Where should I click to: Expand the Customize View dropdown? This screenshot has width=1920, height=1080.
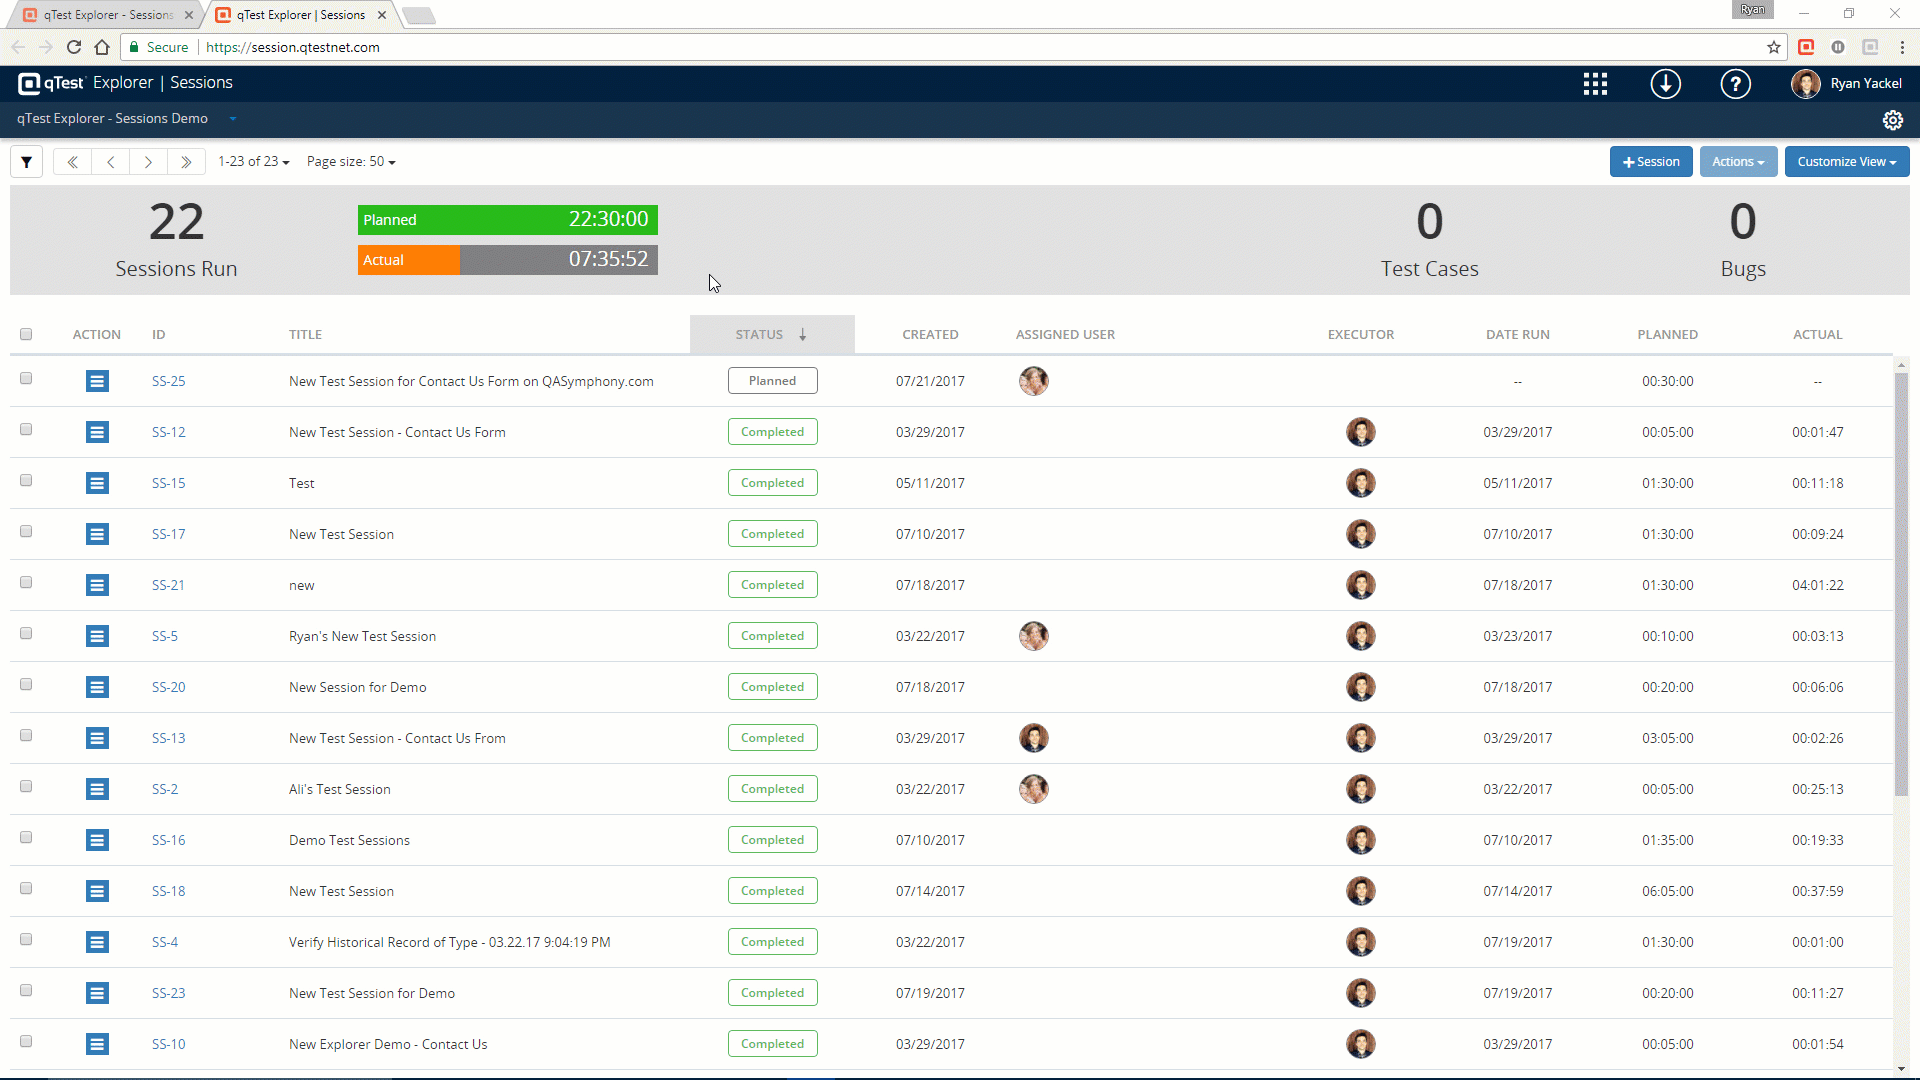click(x=1846, y=162)
